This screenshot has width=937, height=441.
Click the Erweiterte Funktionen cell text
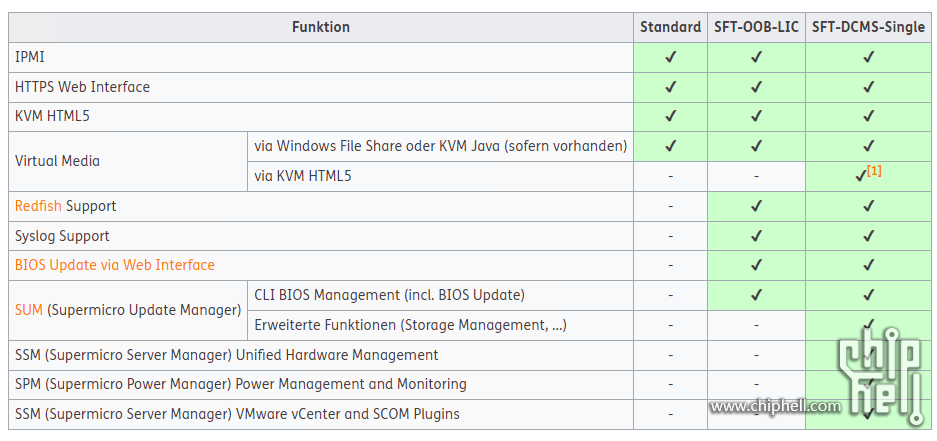411,325
